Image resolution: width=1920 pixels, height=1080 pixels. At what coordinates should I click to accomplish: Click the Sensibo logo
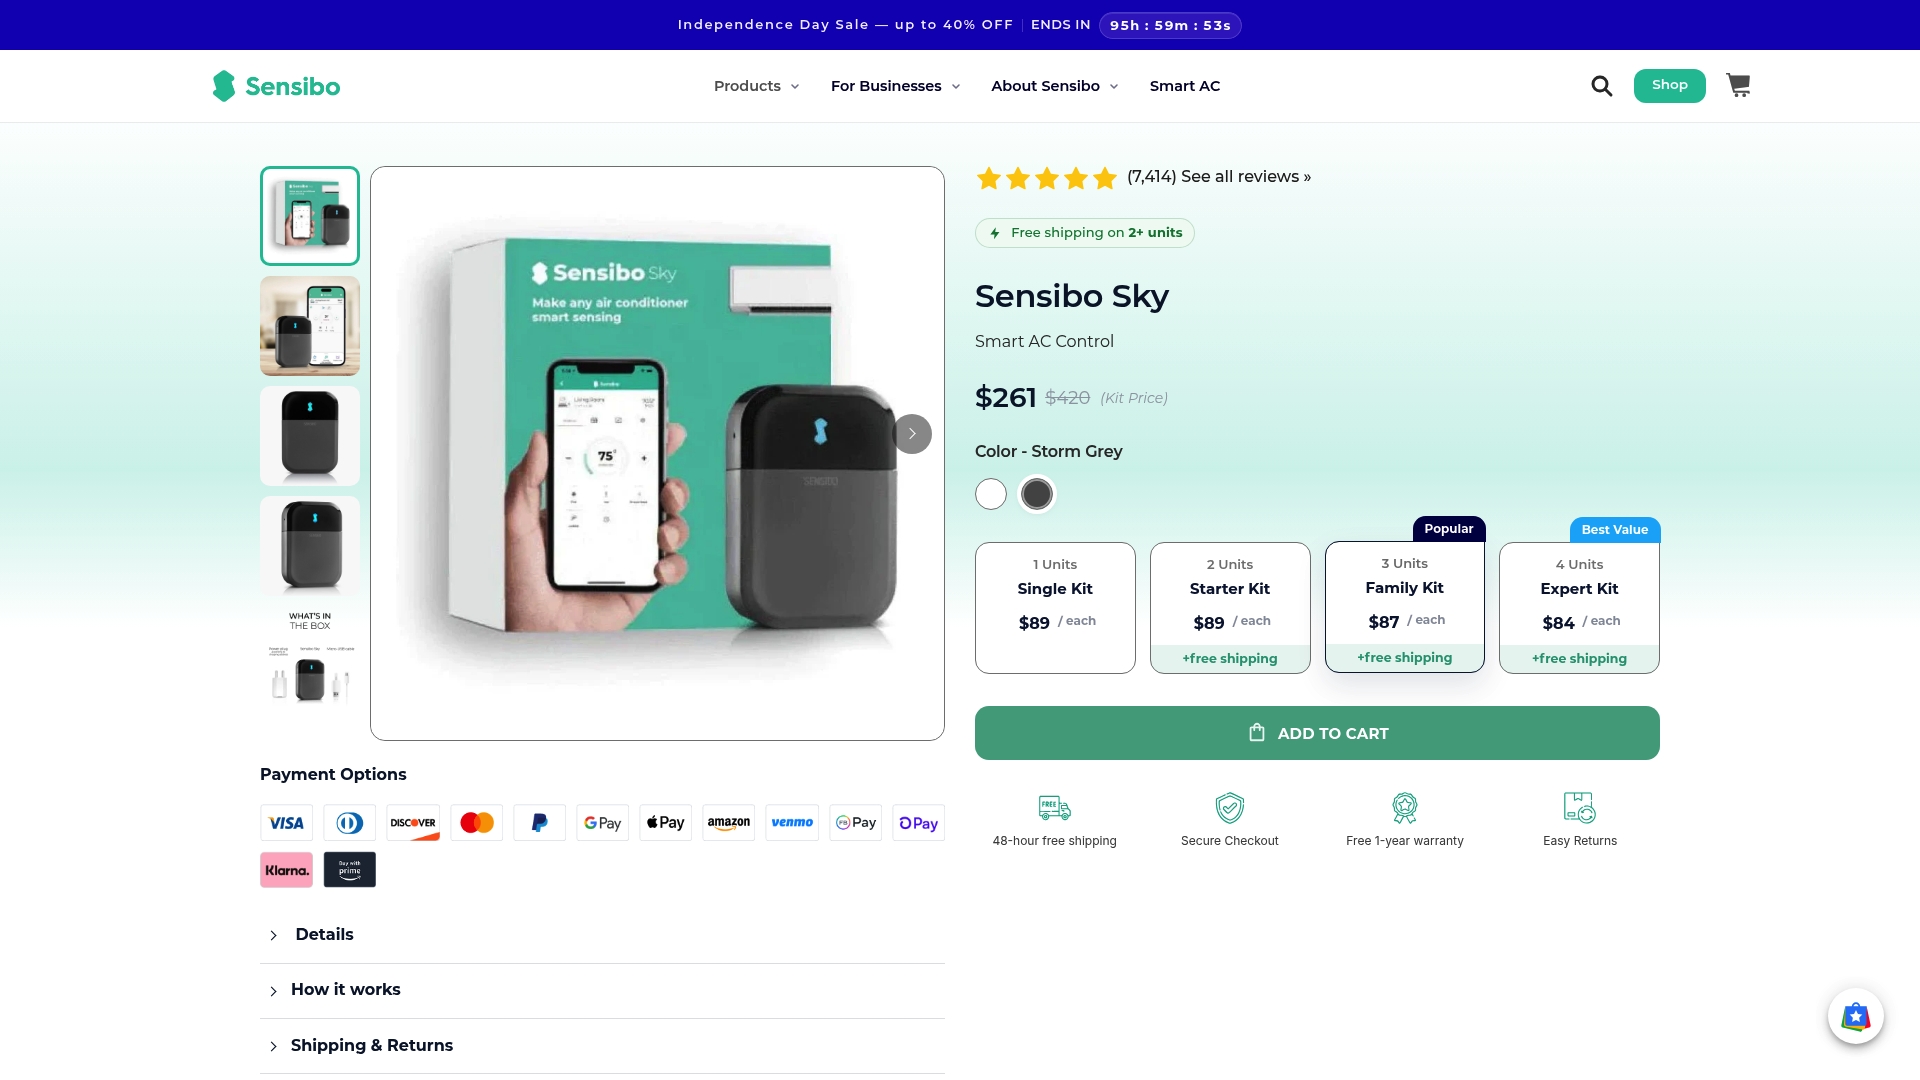point(276,86)
